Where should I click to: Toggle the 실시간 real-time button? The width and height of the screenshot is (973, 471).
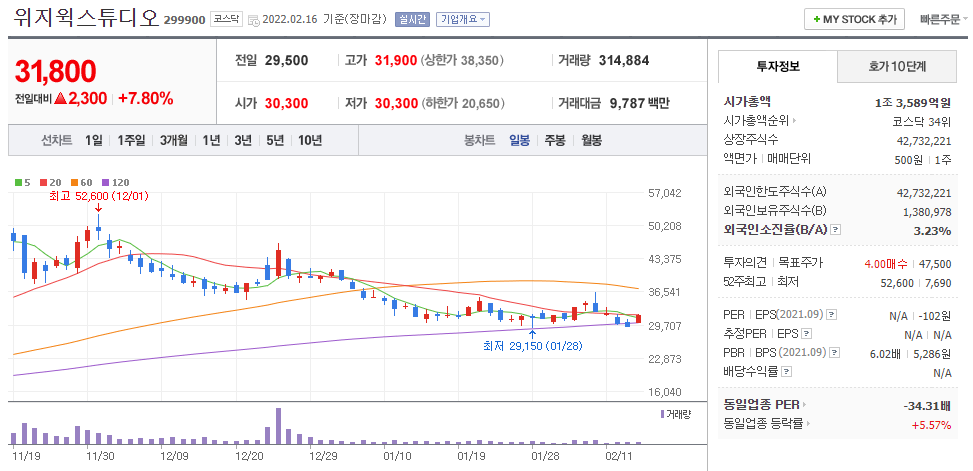tap(412, 19)
